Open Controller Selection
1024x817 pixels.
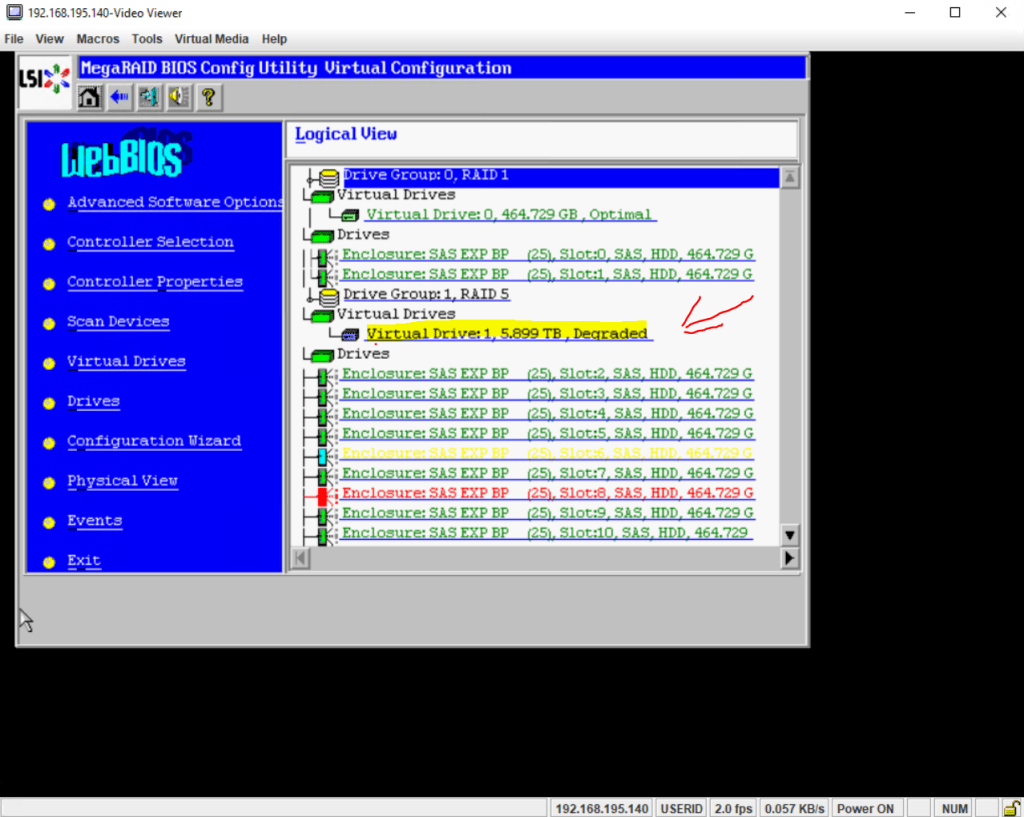[x=150, y=242]
